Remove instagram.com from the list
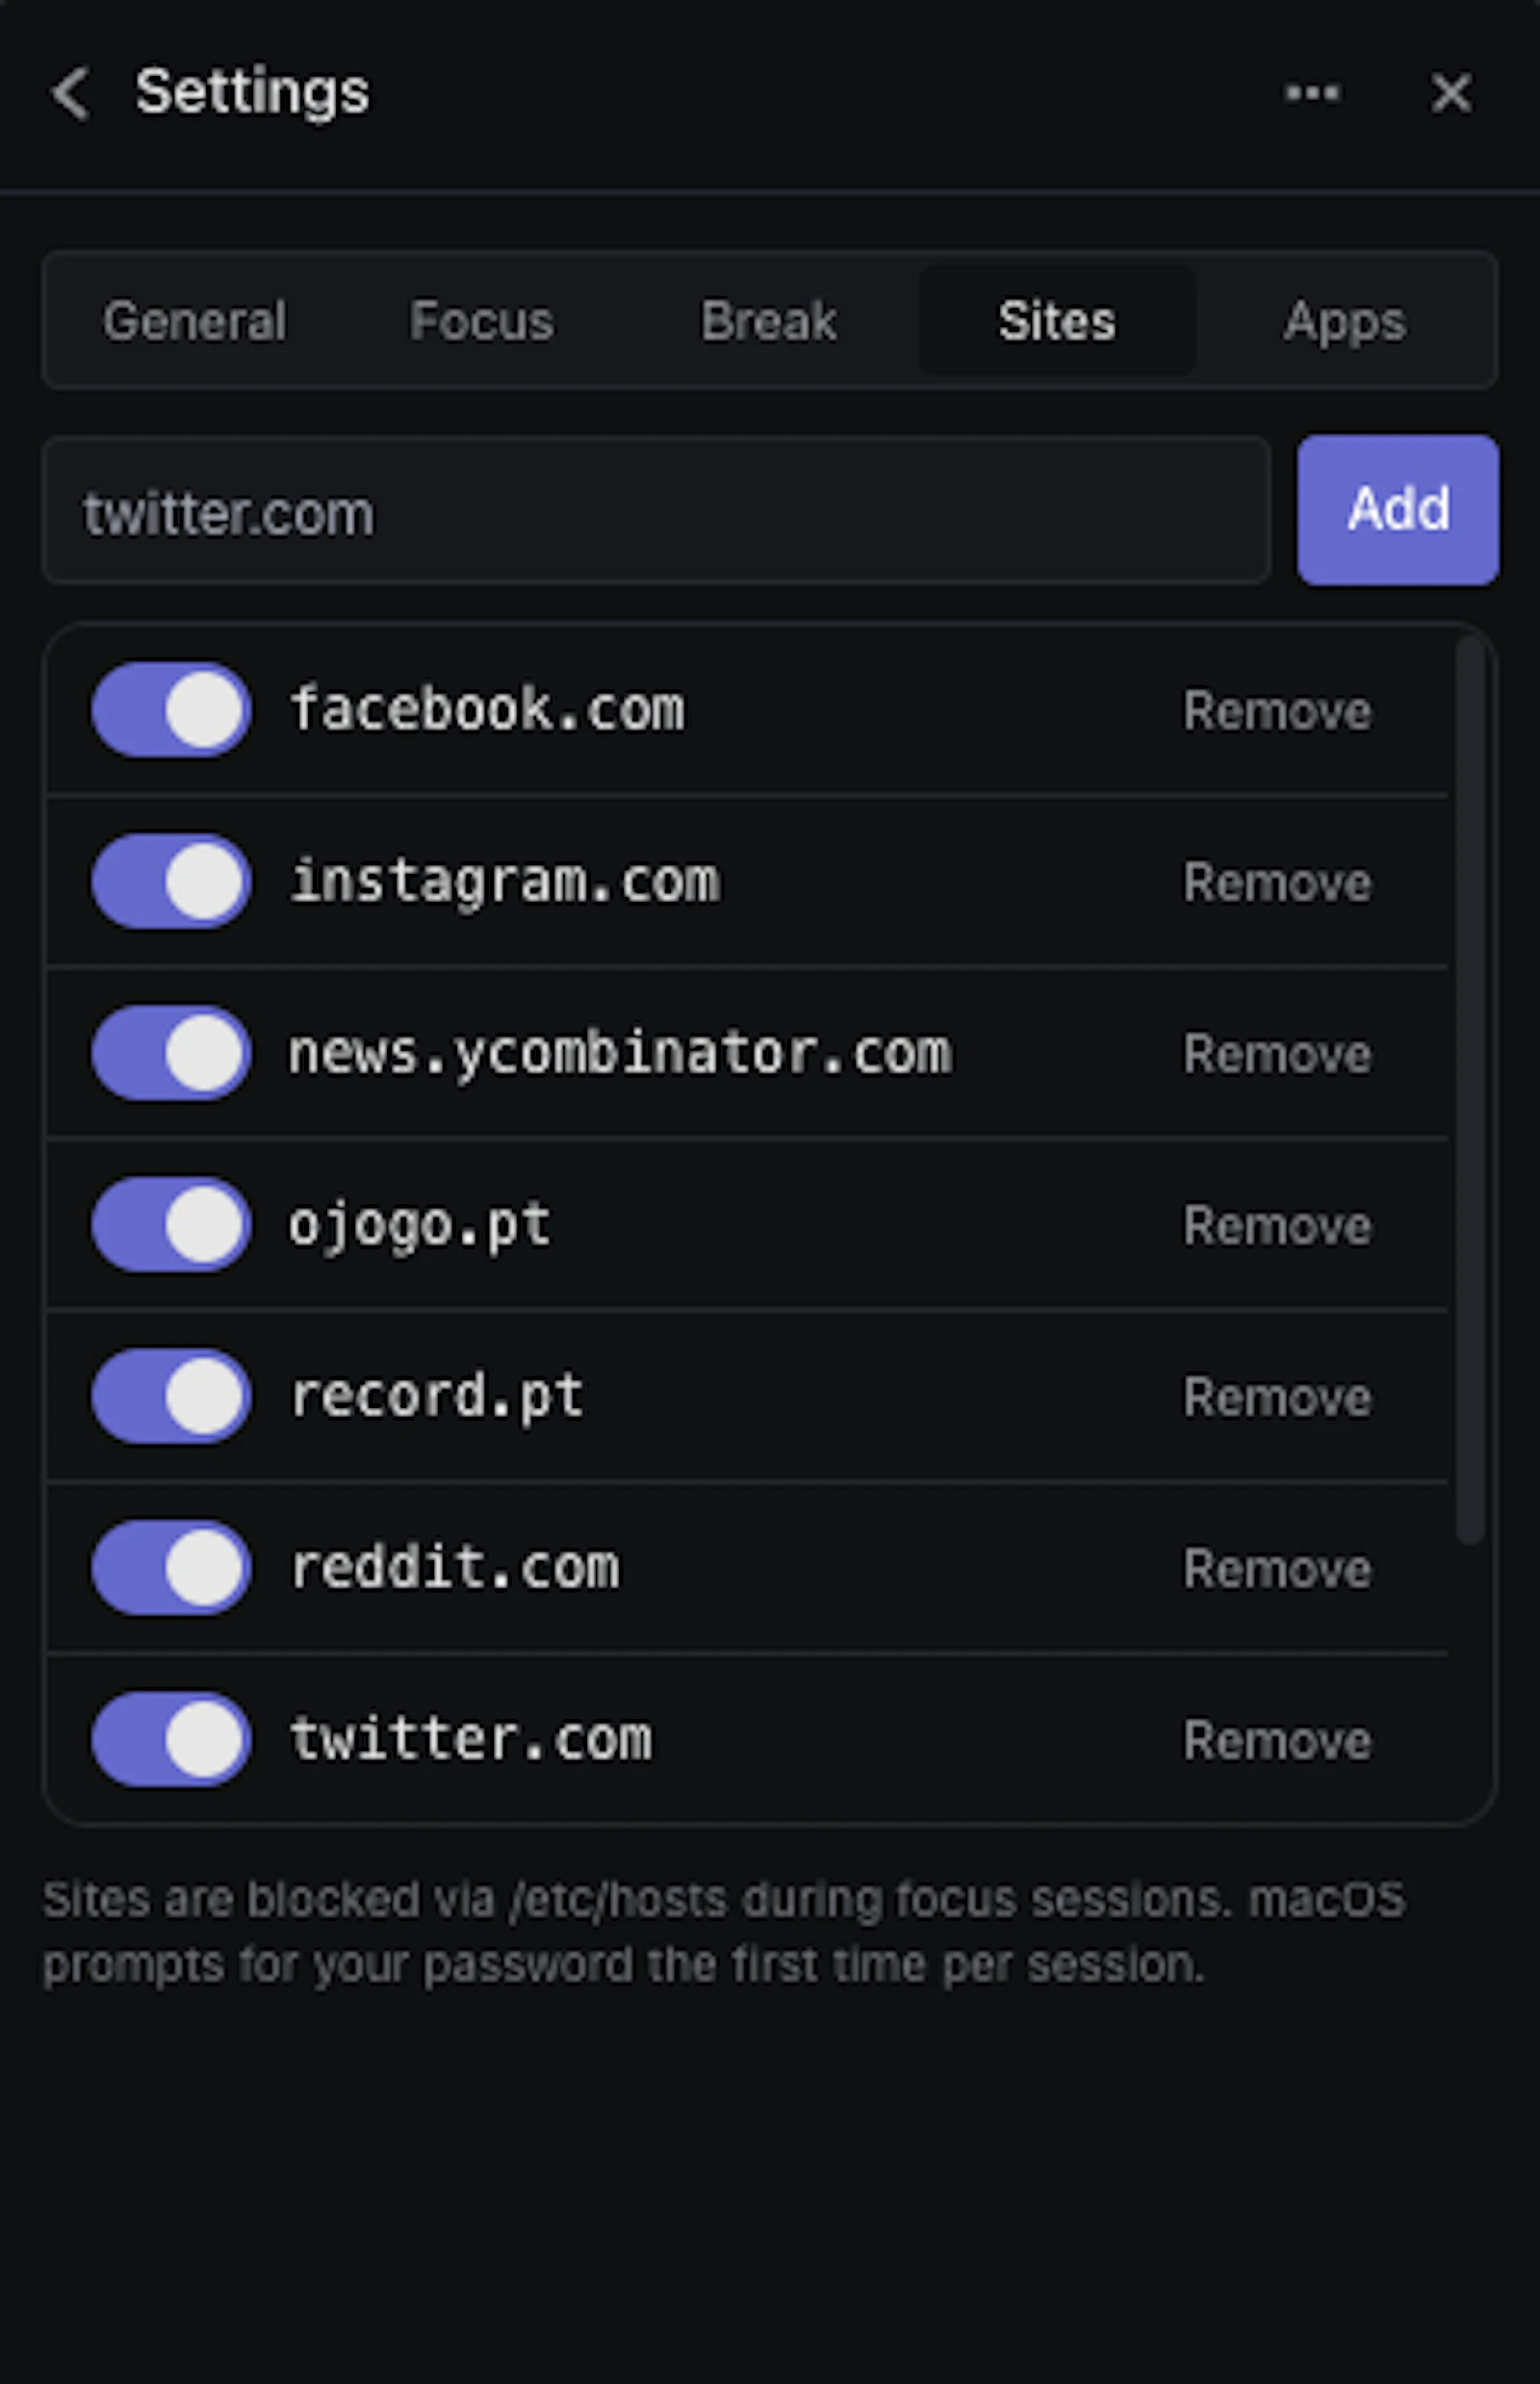 (1277, 883)
